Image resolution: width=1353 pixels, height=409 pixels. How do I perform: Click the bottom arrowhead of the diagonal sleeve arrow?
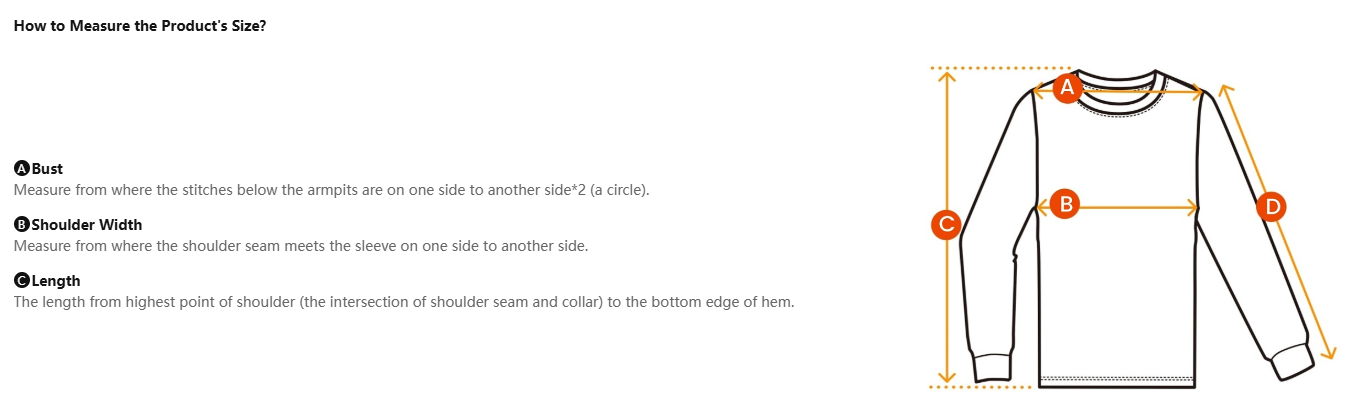pyautogui.click(x=1330, y=352)
